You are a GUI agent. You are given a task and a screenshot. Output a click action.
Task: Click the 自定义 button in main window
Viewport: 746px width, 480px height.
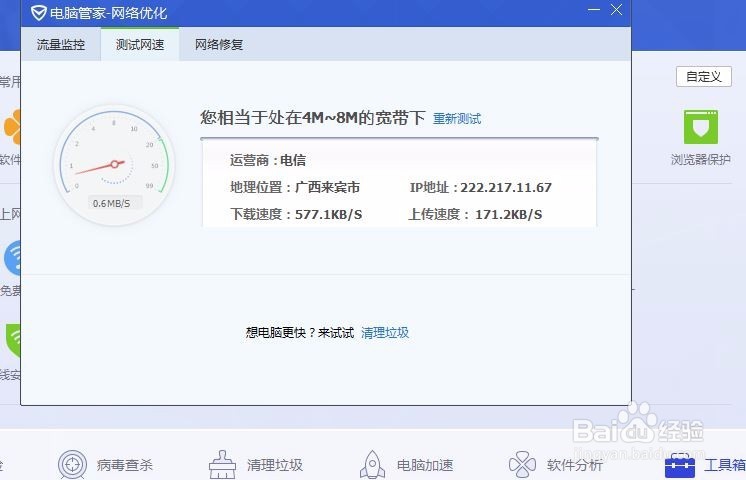click(704, 76)
